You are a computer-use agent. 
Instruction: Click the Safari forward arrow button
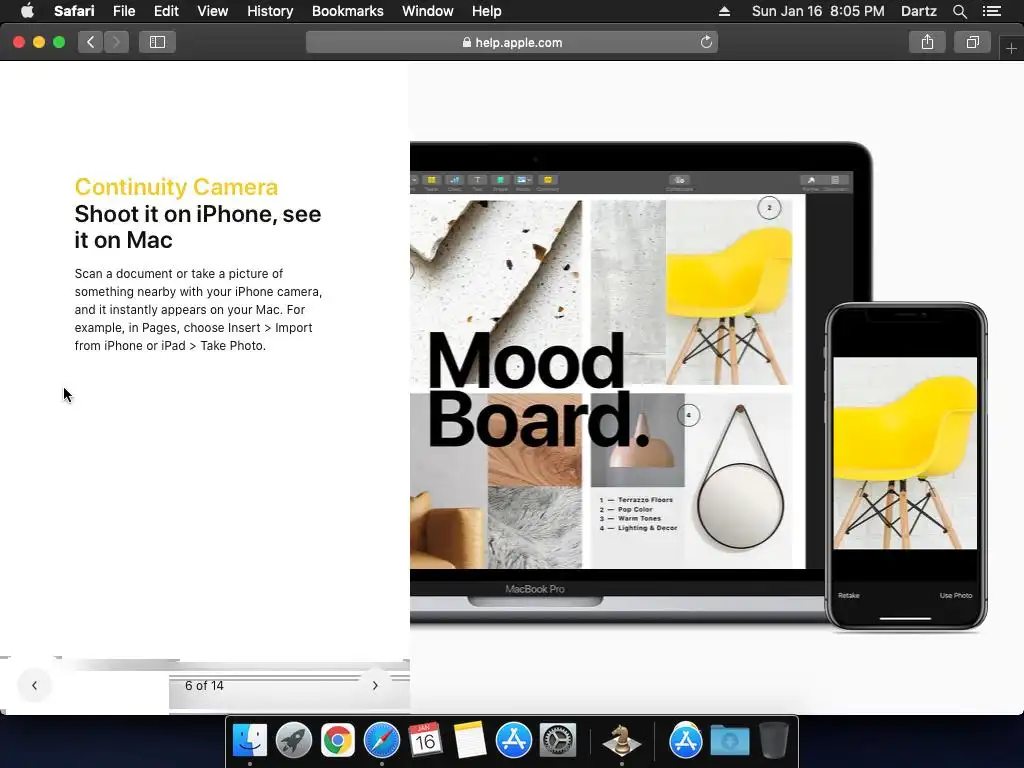tap(116, 42)
